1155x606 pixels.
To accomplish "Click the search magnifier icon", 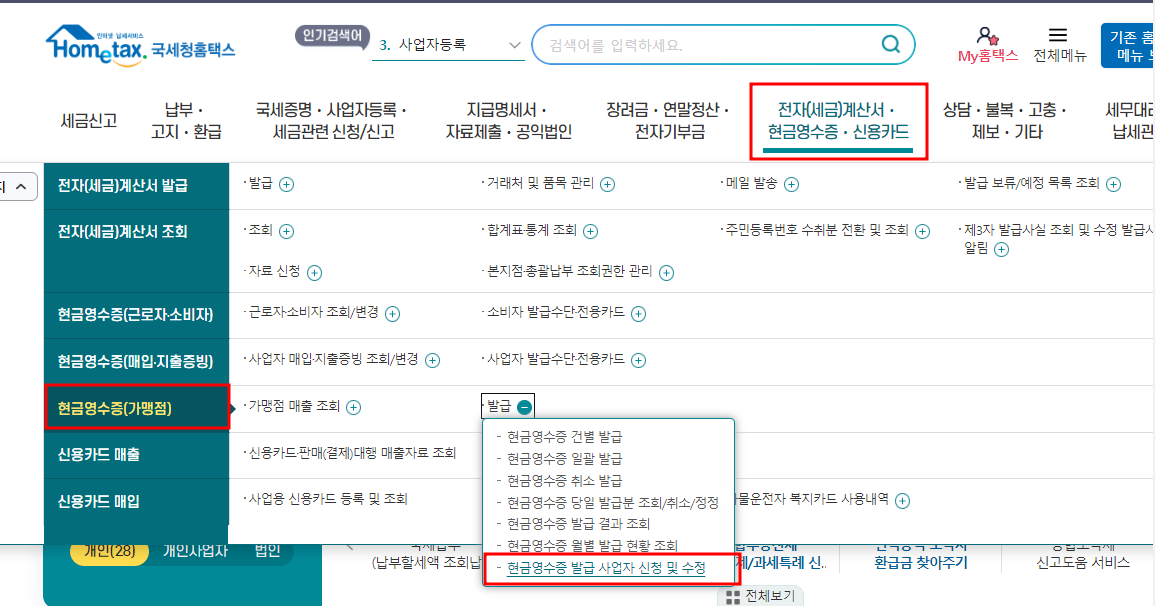I will click(889, 43).
